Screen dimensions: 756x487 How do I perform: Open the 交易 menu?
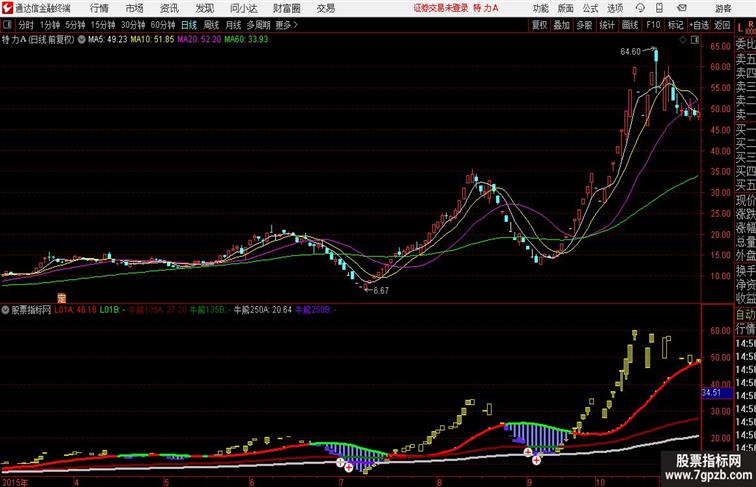click(x=326, y=8)
